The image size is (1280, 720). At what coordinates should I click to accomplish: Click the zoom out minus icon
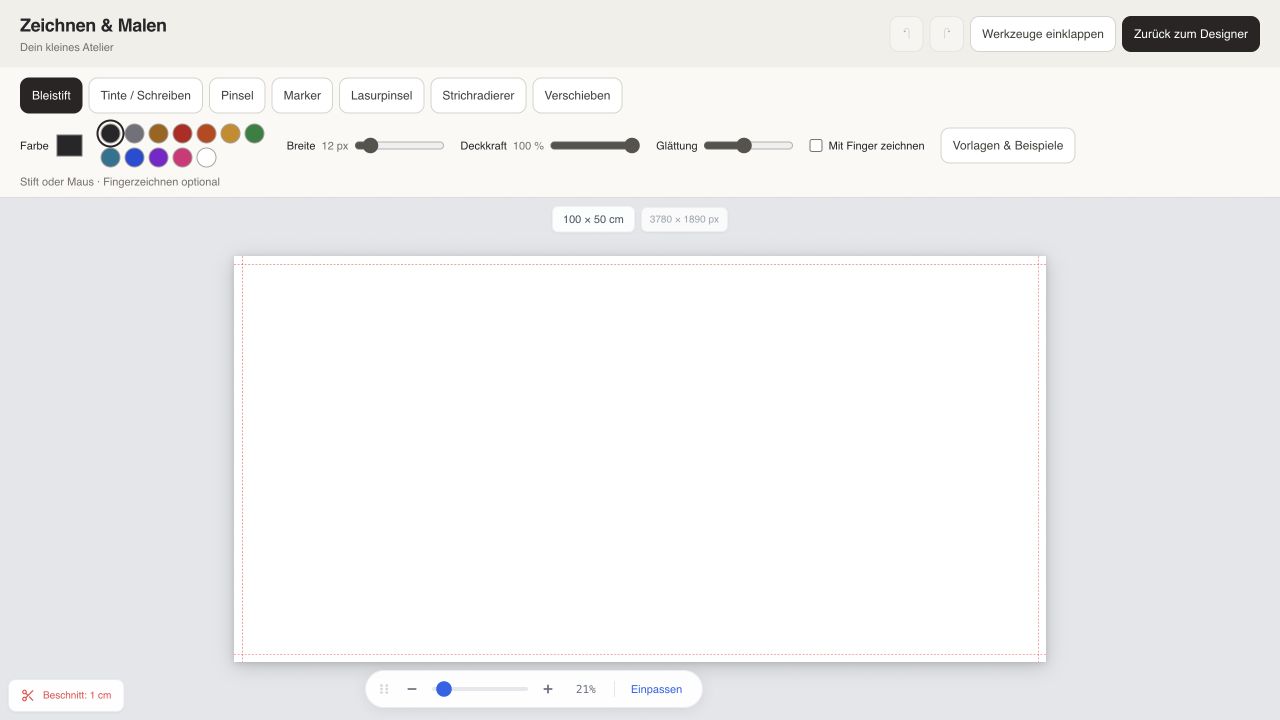pos(411,689)
